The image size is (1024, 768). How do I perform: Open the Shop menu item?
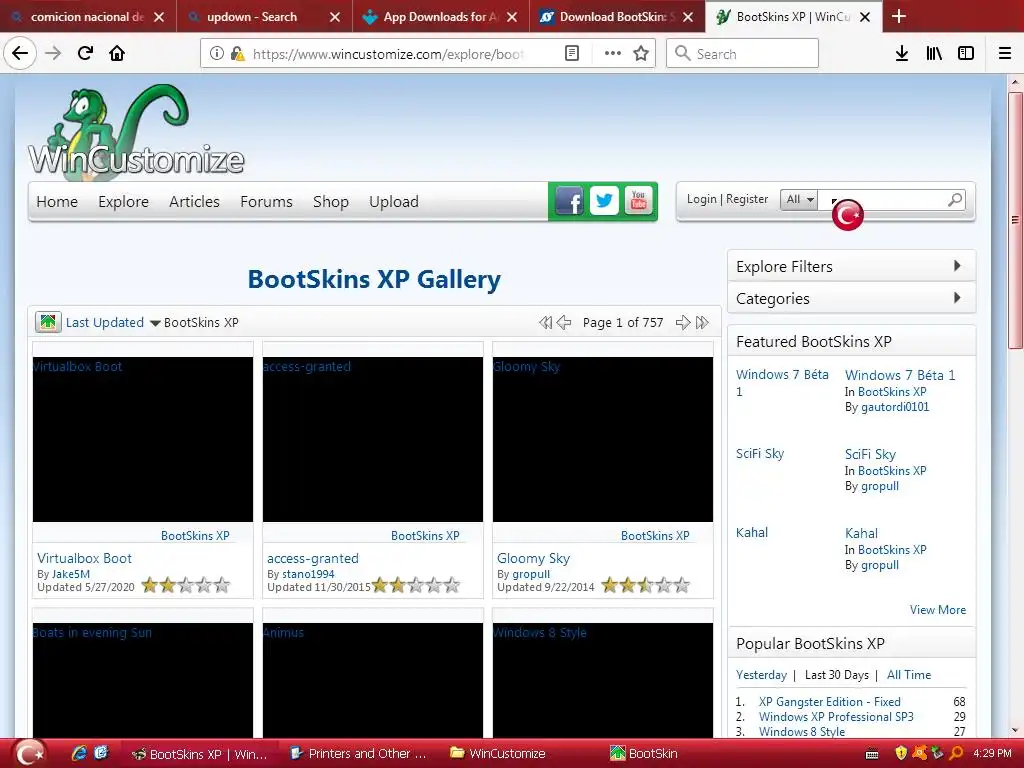point(330,202)
